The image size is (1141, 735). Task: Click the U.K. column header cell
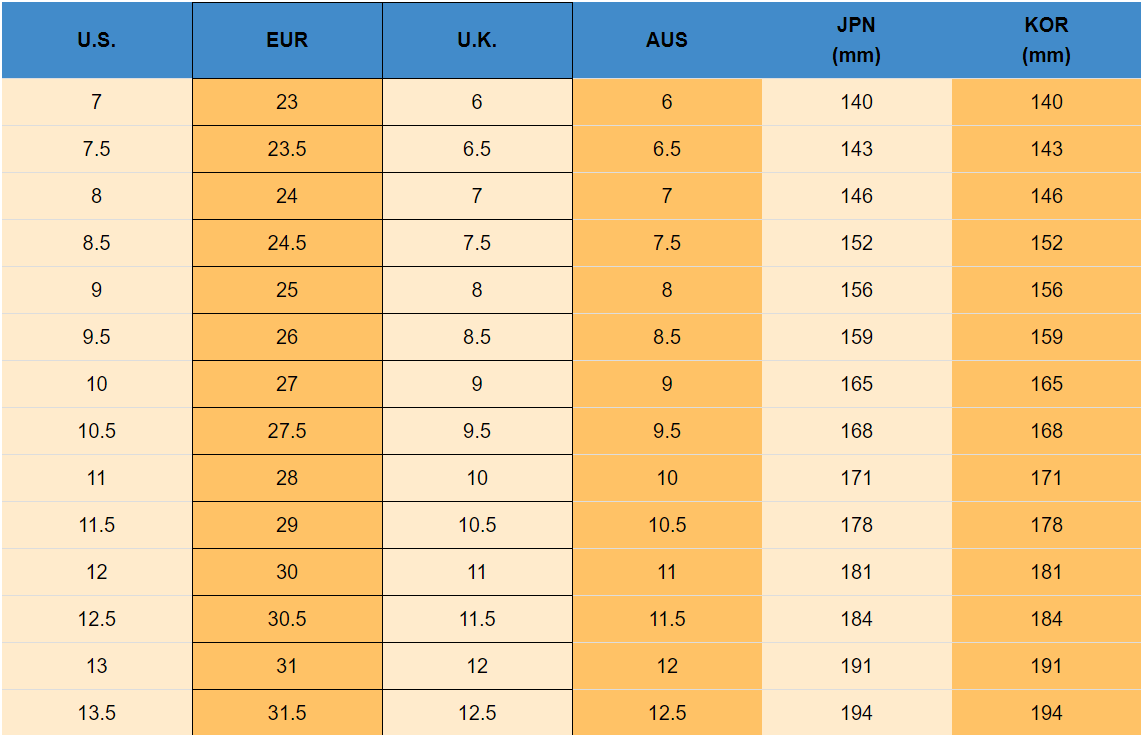coord(477,41)
